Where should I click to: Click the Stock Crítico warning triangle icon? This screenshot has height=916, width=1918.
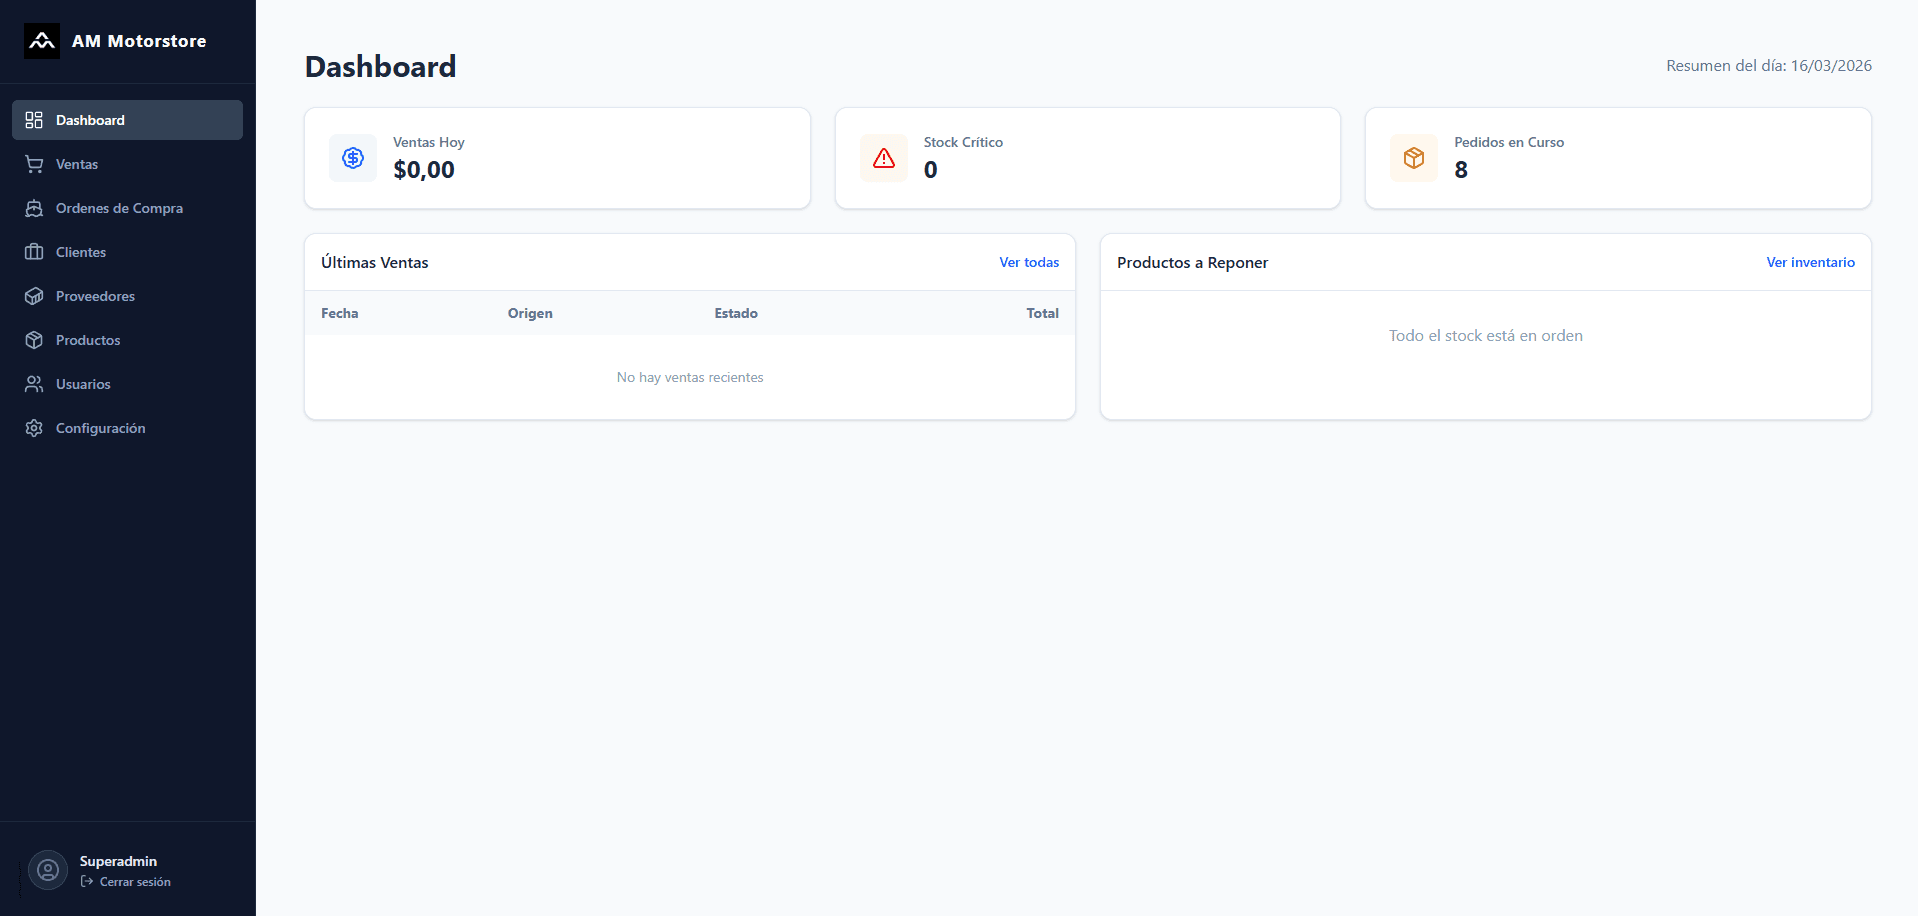[x=883, y=158]
